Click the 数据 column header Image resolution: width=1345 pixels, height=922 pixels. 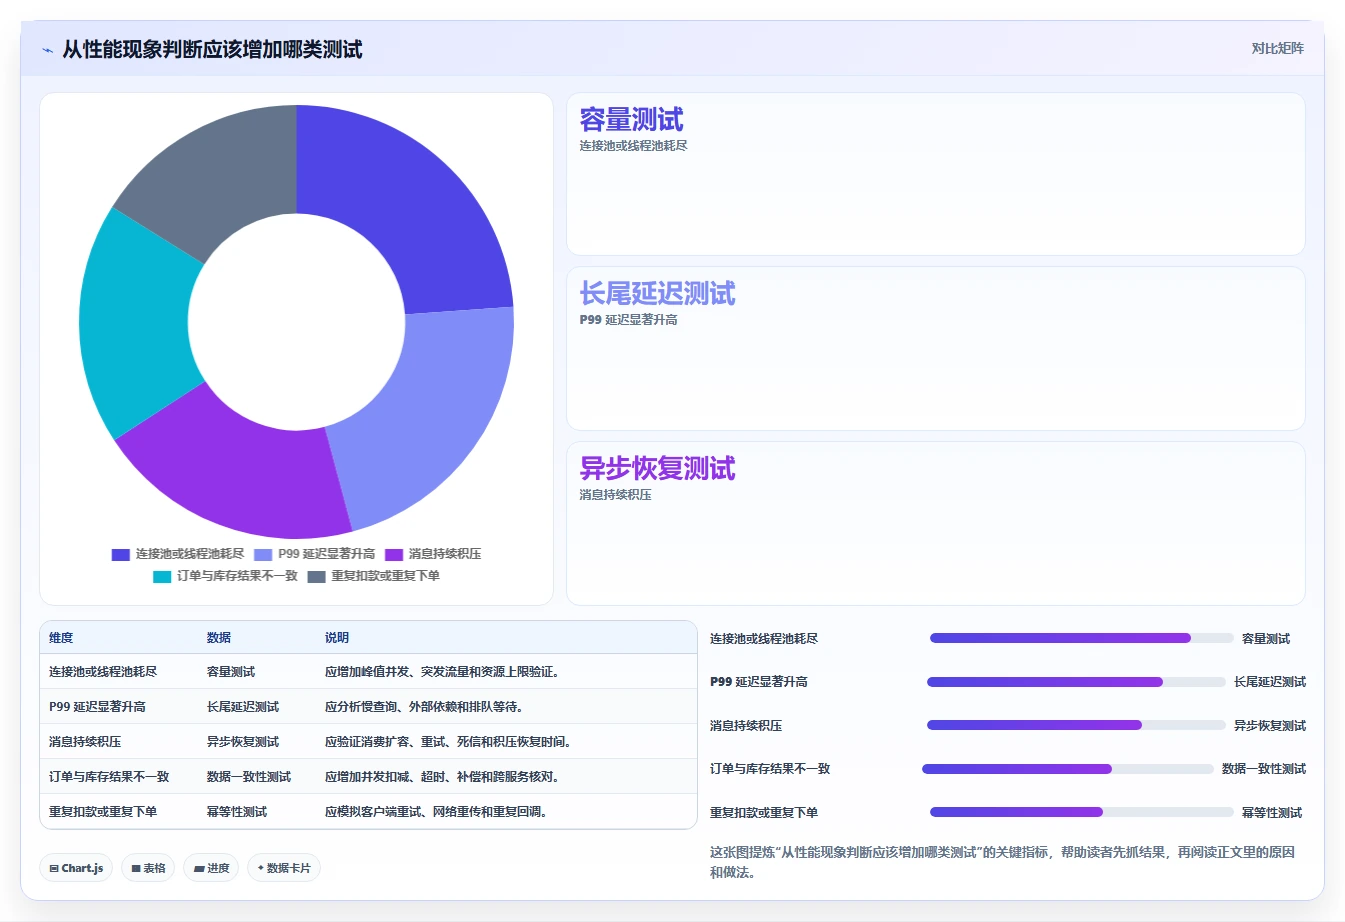click(219, 638)
